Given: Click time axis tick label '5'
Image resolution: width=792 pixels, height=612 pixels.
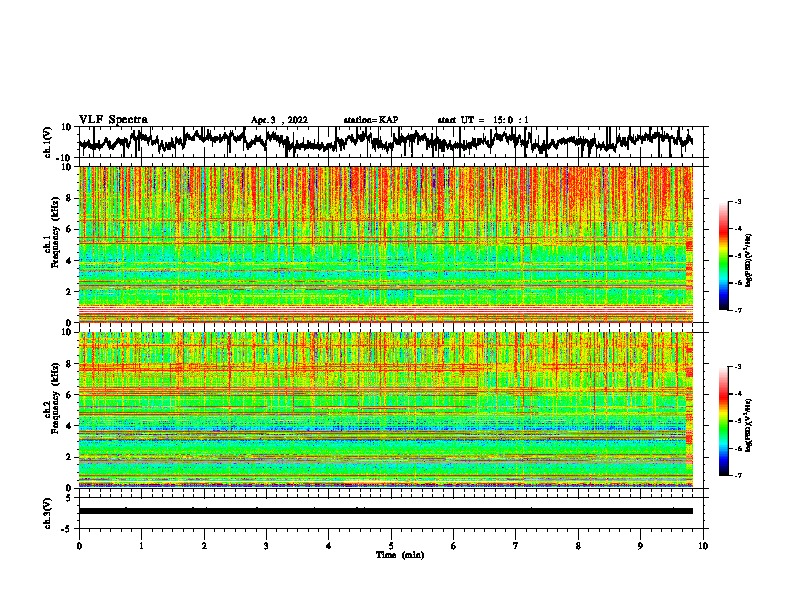Looking at the screenshot, I should point(391,546).
